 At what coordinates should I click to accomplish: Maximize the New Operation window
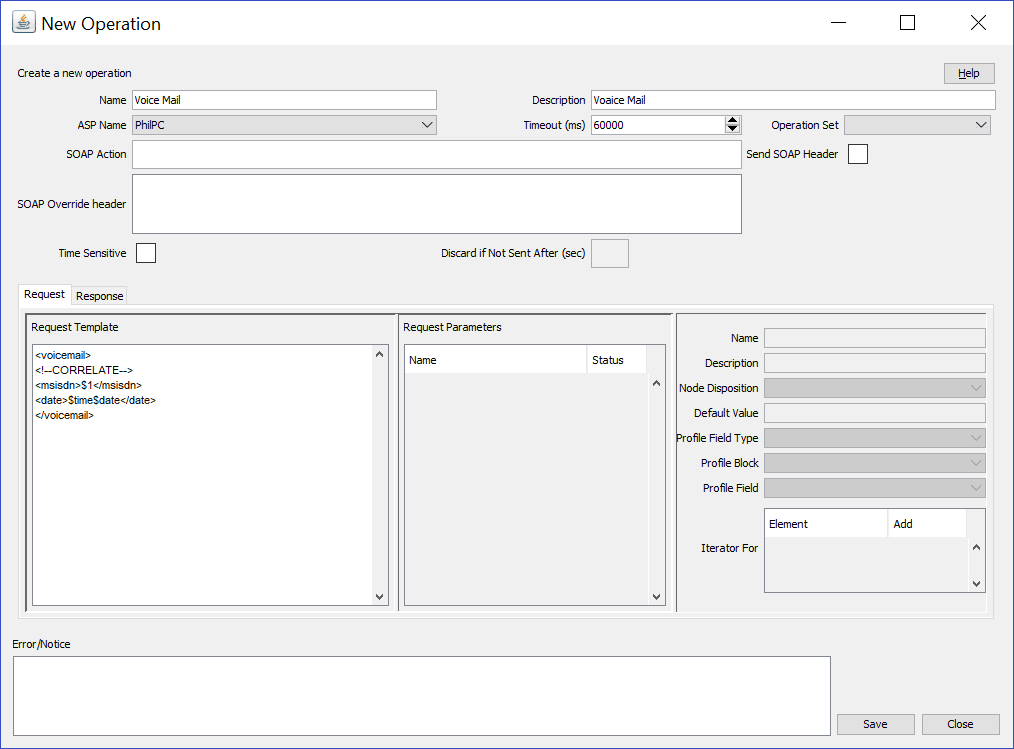tap(907, 23)
